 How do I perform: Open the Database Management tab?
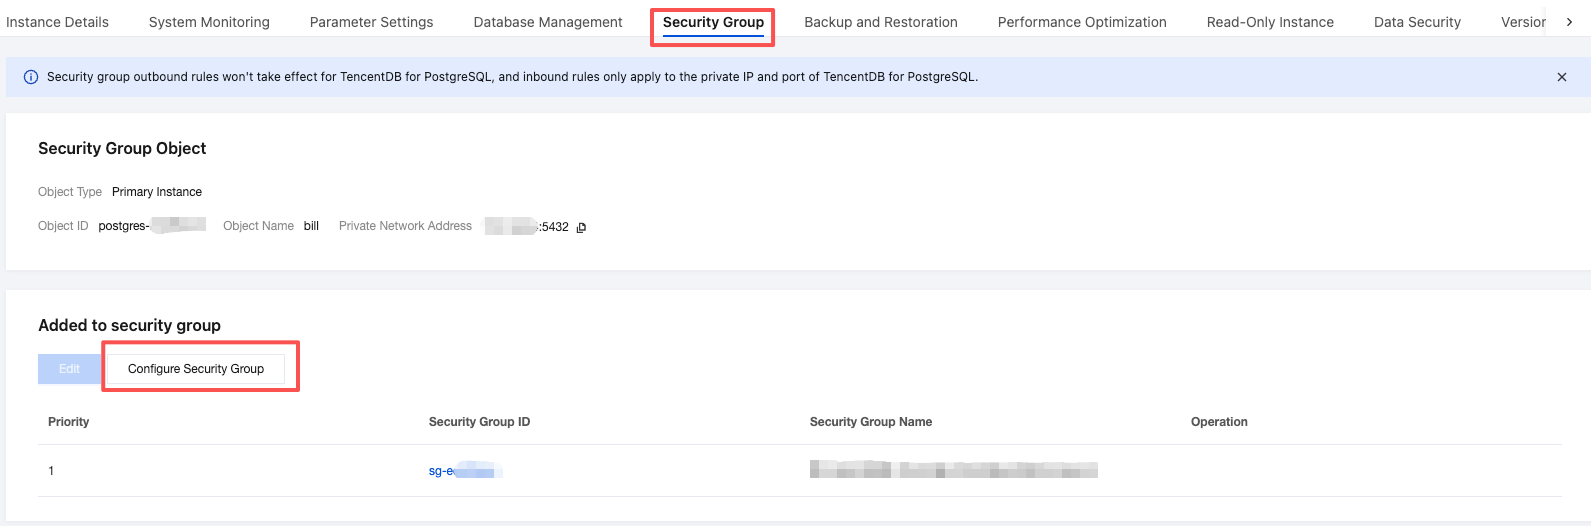[548, 22]
